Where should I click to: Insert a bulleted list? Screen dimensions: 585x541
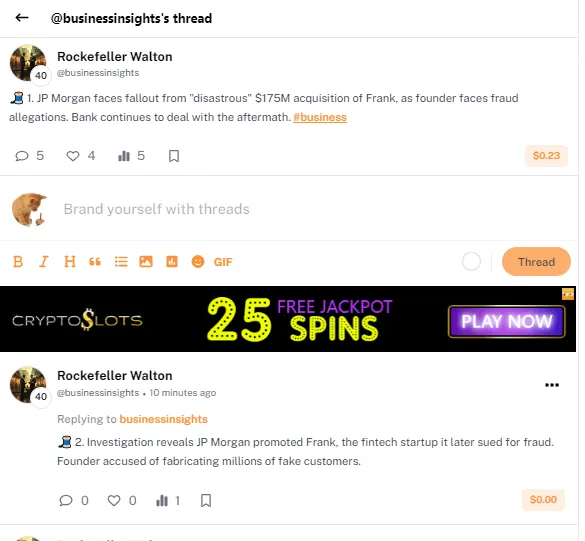(x=121, y=262)
